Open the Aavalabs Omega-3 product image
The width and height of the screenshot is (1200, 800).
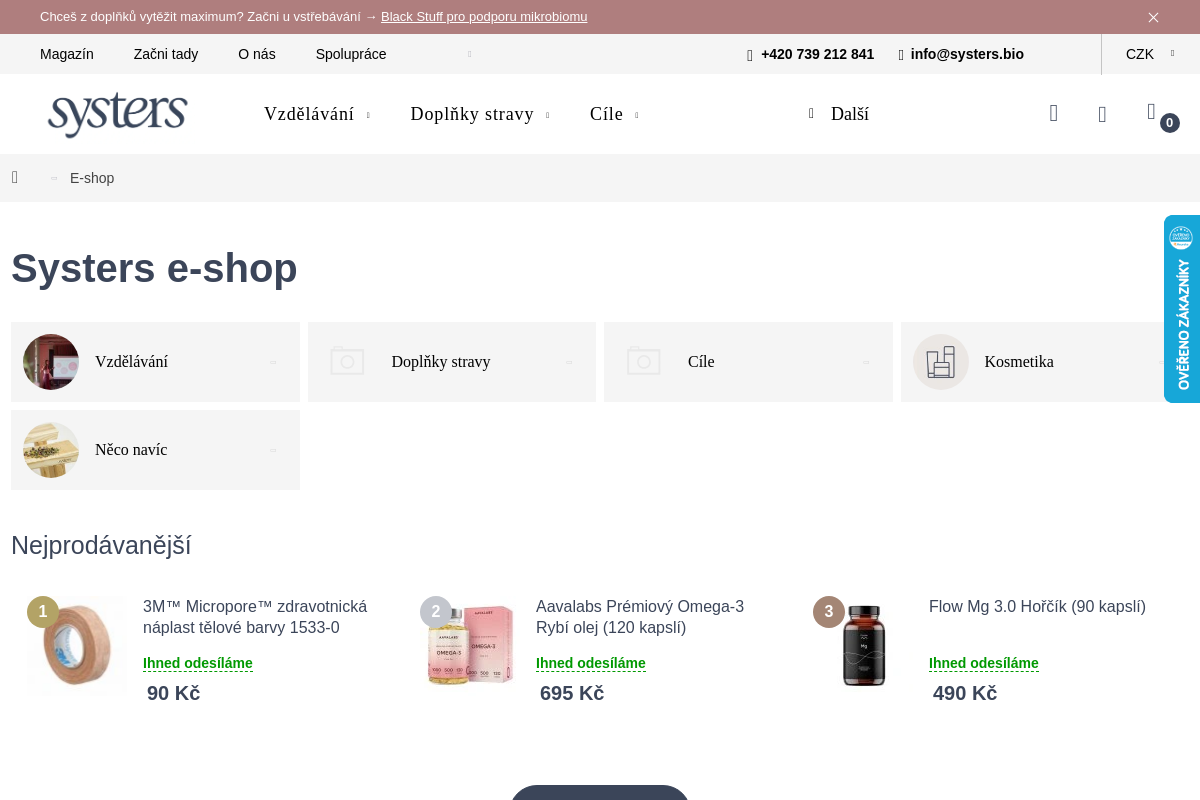[470, 646]
